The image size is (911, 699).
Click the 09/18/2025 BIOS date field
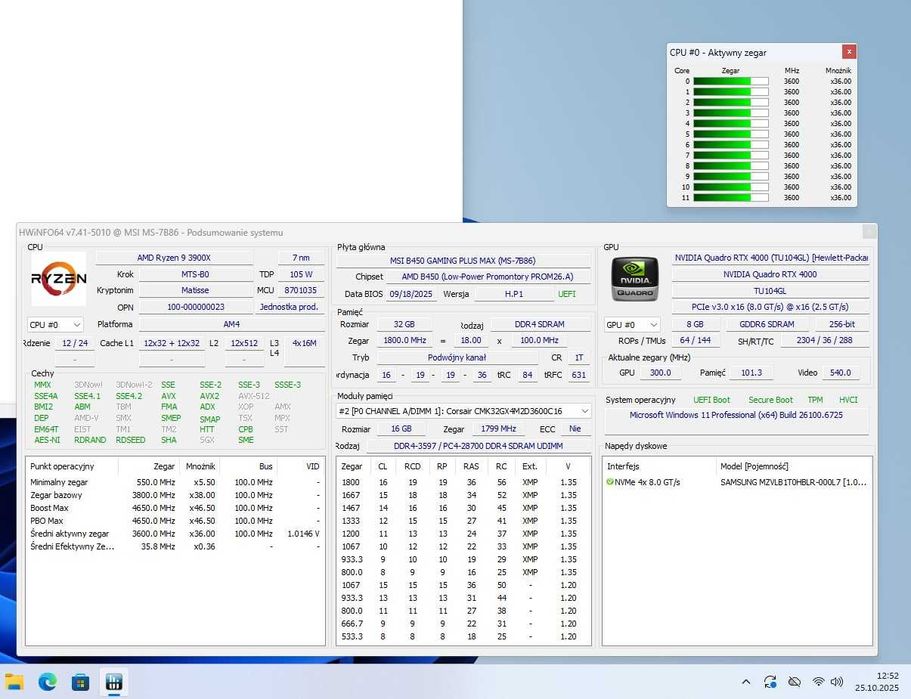tap(411, 294)
